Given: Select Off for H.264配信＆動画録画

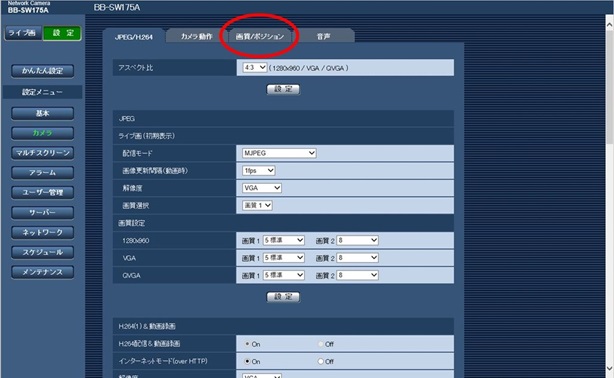Looking at the screenshot, I should tap(321, 344).
